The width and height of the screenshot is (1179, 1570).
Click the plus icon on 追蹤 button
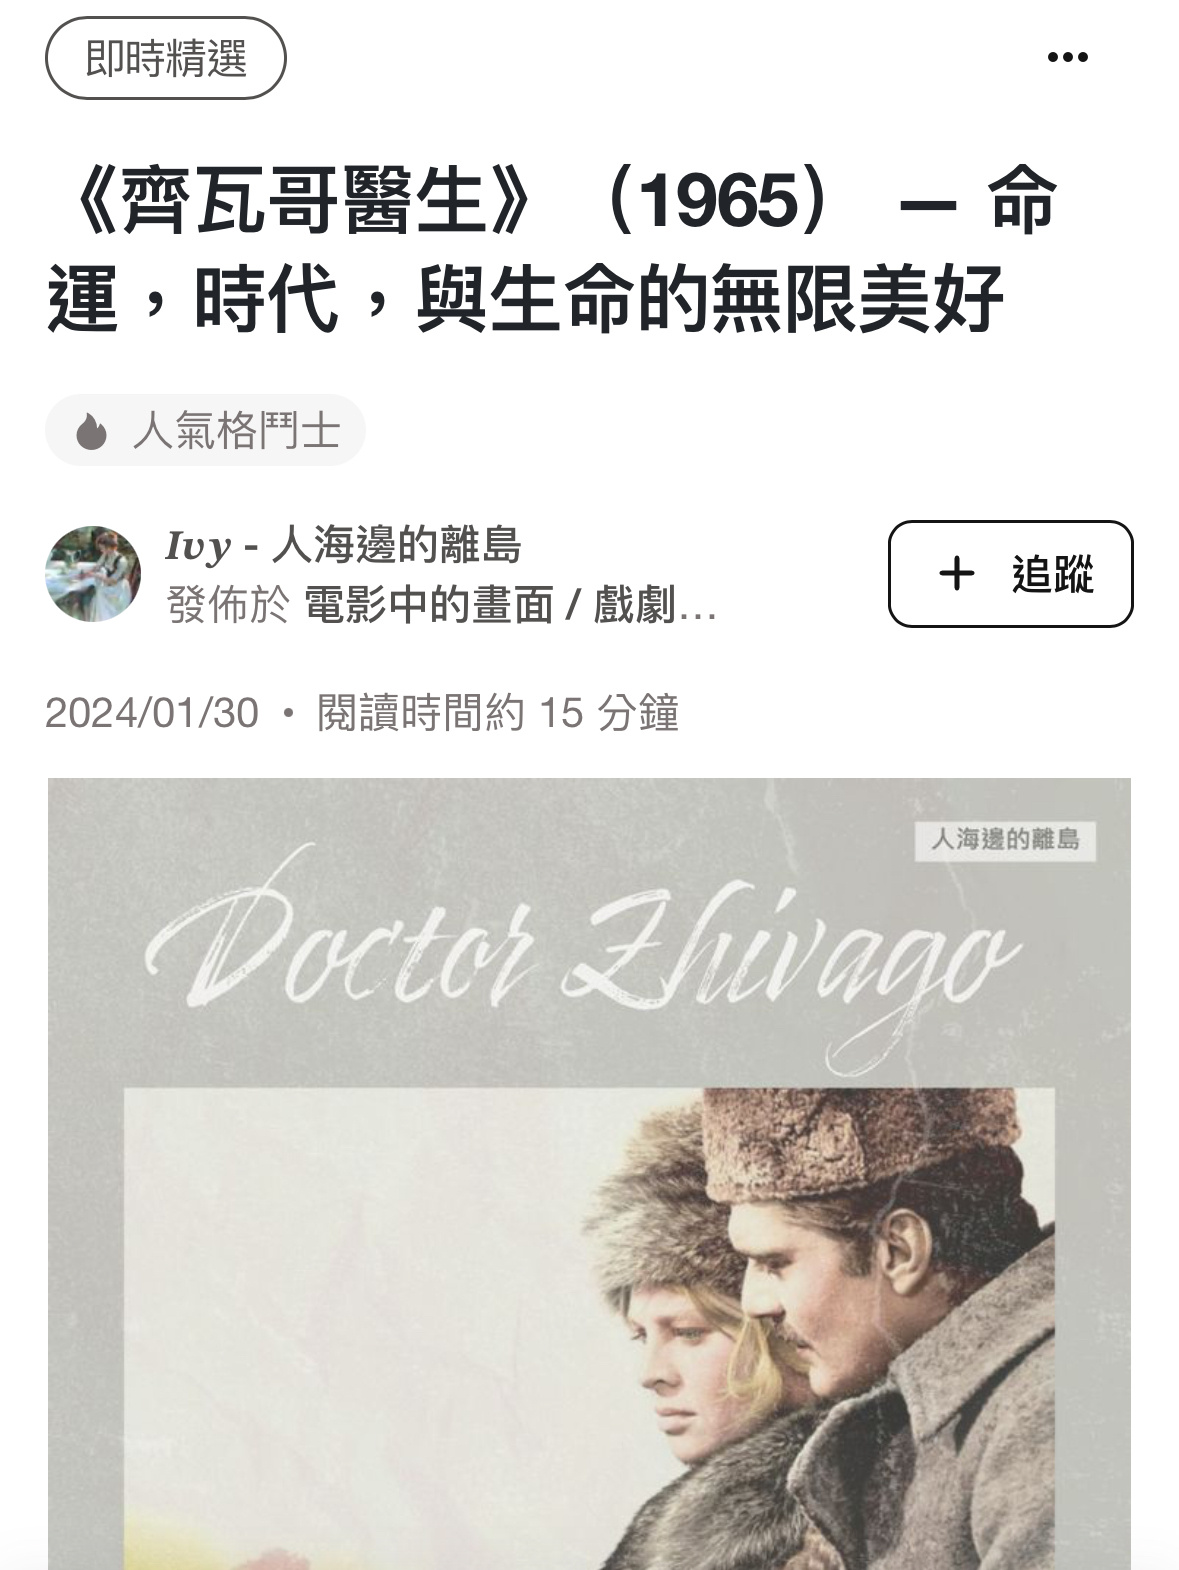[x=957, y=573]
